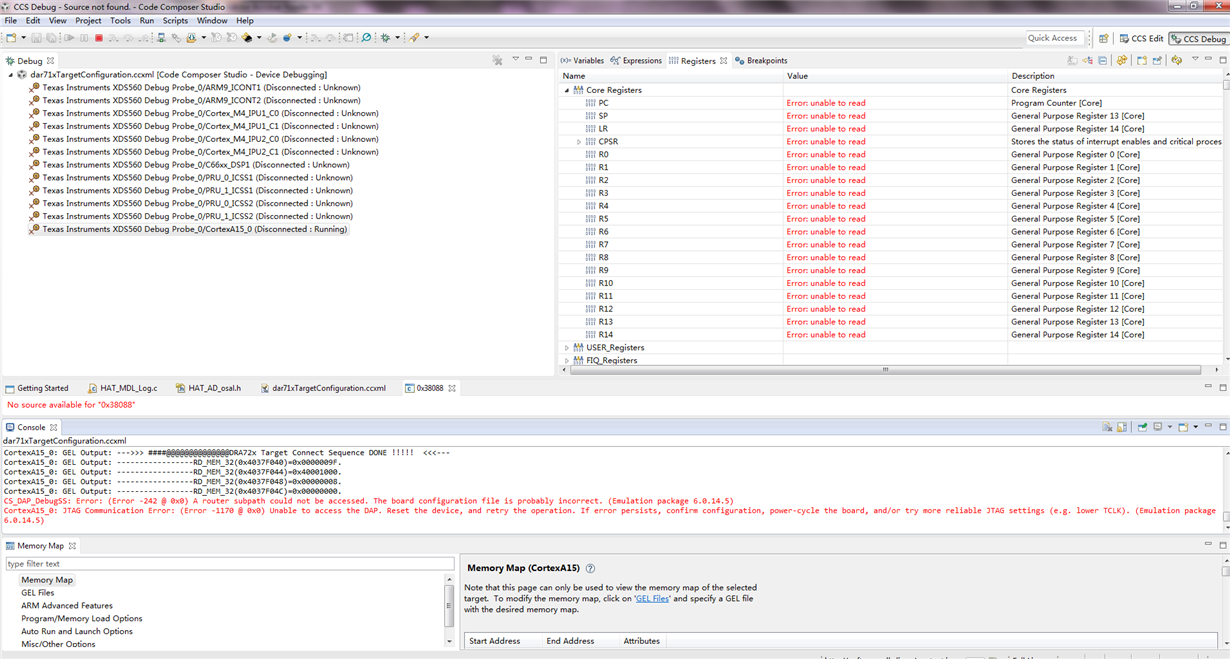Click Collapse All icon in Registers view

pos(1103,60)
